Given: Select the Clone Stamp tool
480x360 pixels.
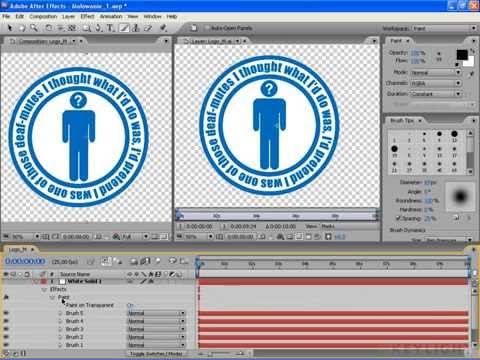Looking at the screenshot, I should [135, 28].
